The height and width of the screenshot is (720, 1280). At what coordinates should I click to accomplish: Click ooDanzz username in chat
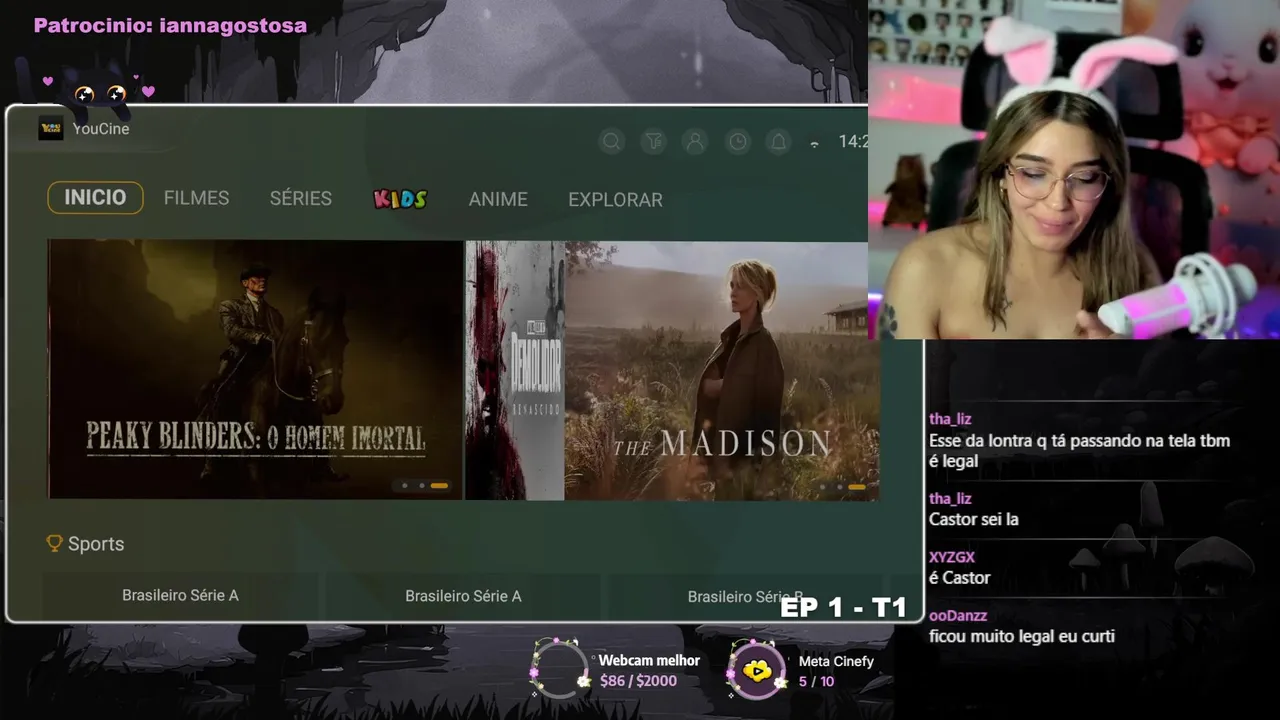pyautogui.click(x=958, y=615)
